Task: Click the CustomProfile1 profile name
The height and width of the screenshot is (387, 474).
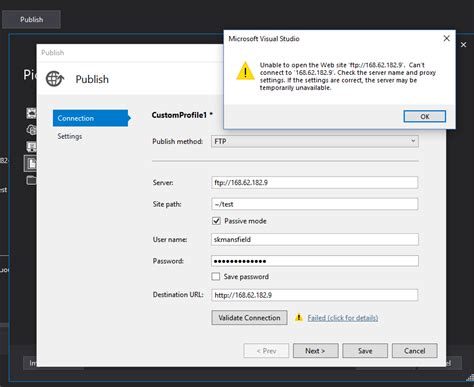Action: pyautogui.click(x=179, y=115)
